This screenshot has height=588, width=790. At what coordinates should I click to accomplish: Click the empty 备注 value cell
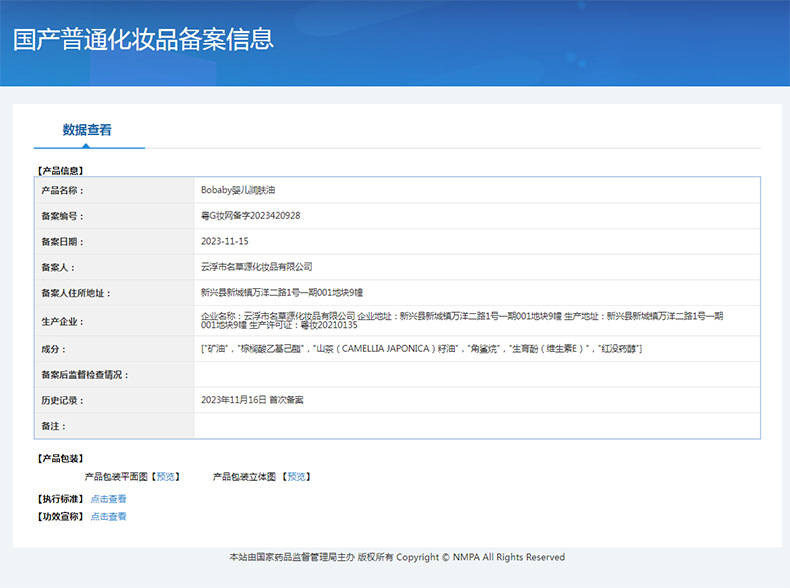point(476,426)
